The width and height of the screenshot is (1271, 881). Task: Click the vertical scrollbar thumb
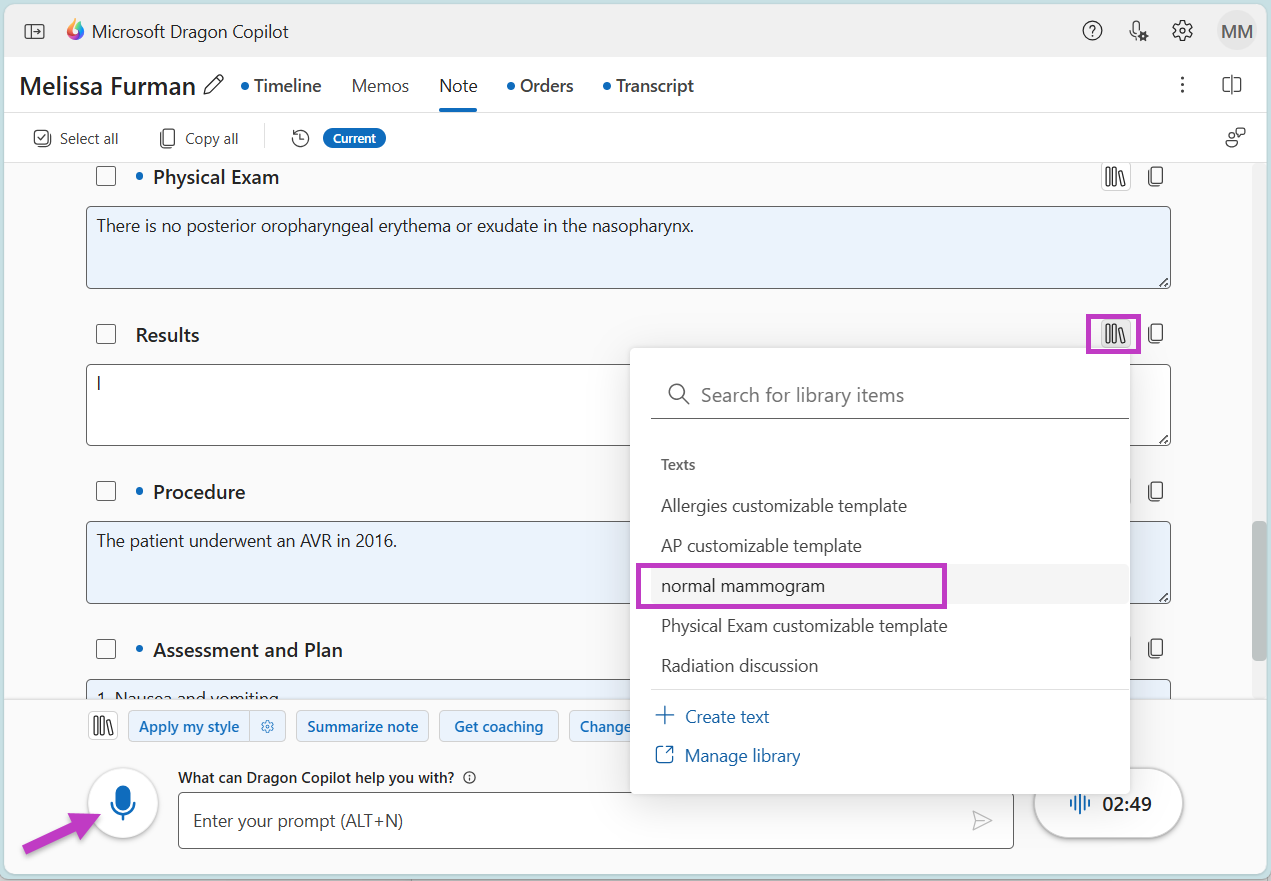click(x=1259, y=590)
